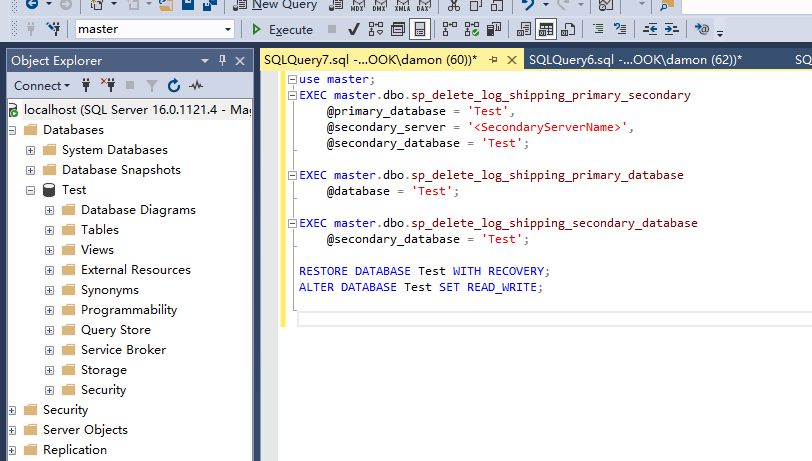Click the 'RESTORE DATABASE Test WITH RECOVERY' line

click(424, 271)
